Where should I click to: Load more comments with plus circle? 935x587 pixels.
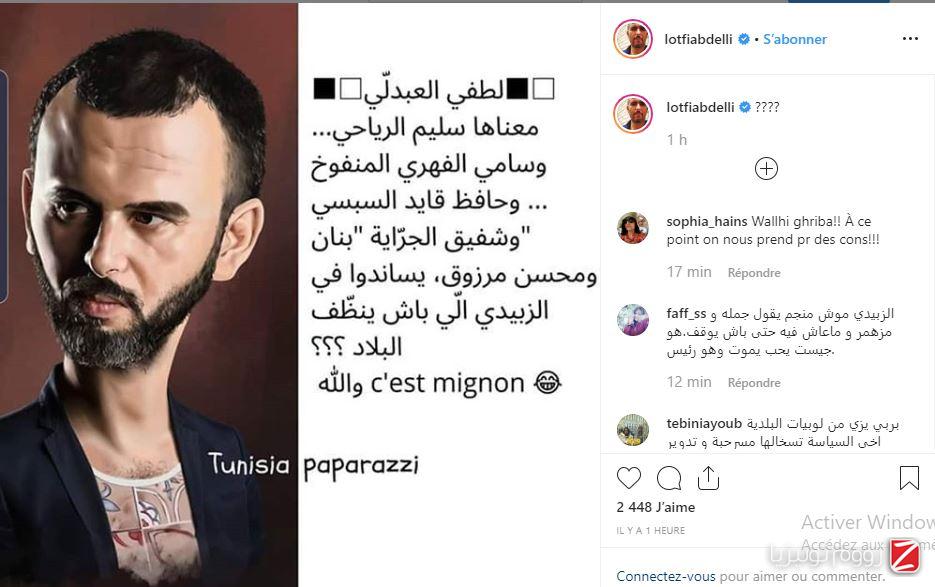click(766, 169)
